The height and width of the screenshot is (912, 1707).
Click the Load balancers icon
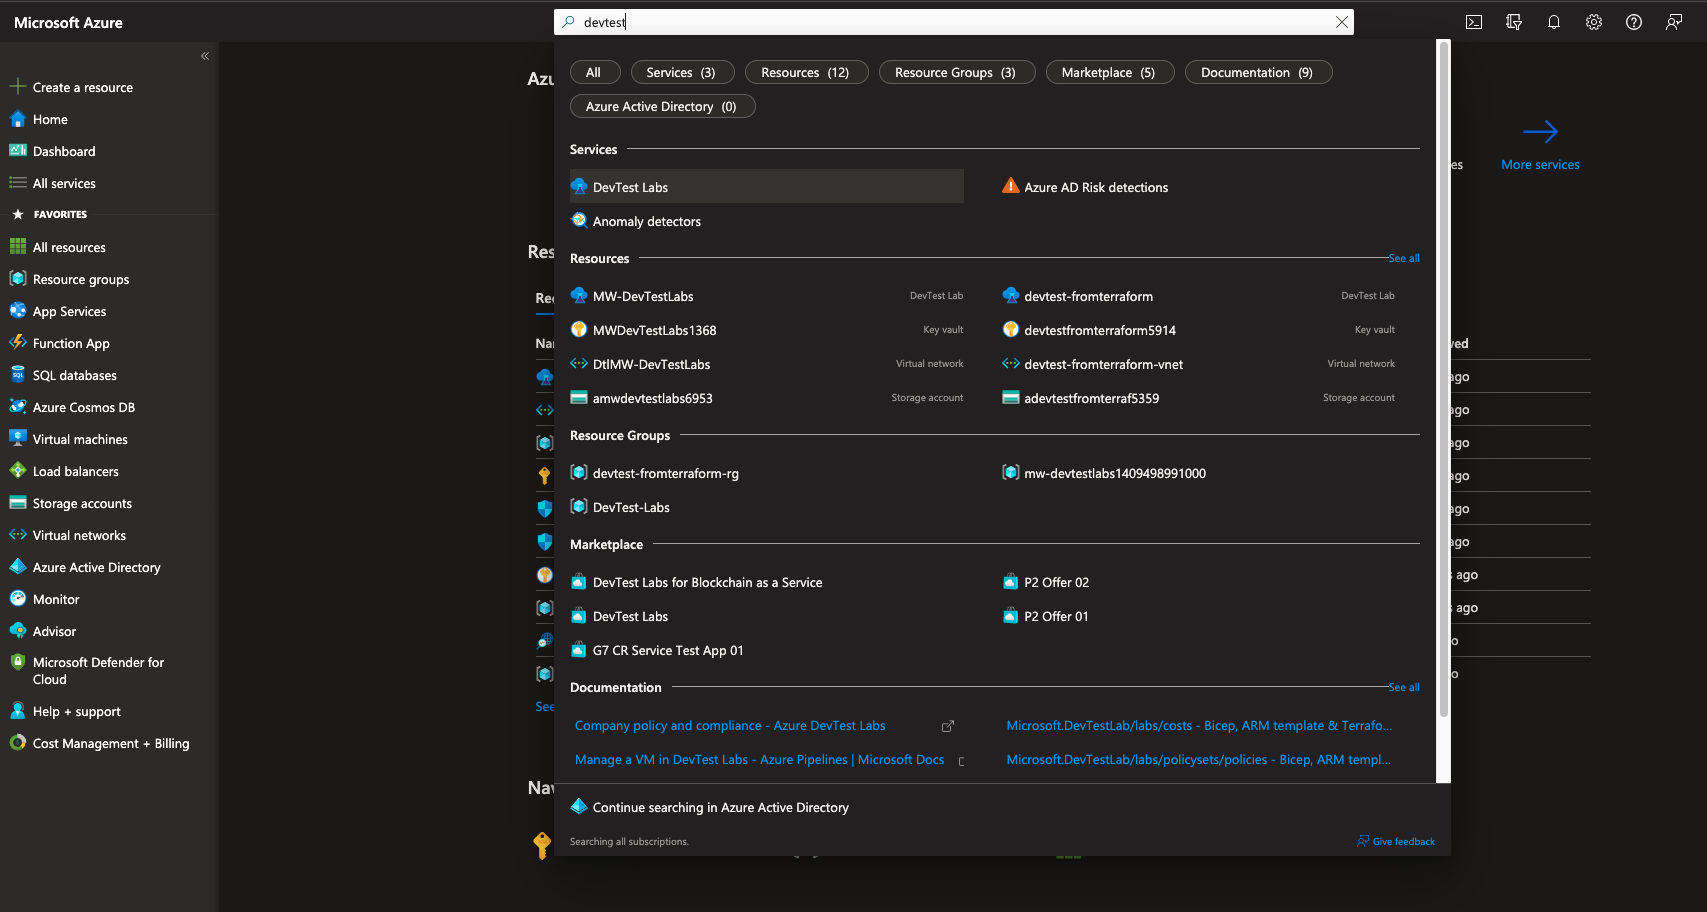point(17,471)
